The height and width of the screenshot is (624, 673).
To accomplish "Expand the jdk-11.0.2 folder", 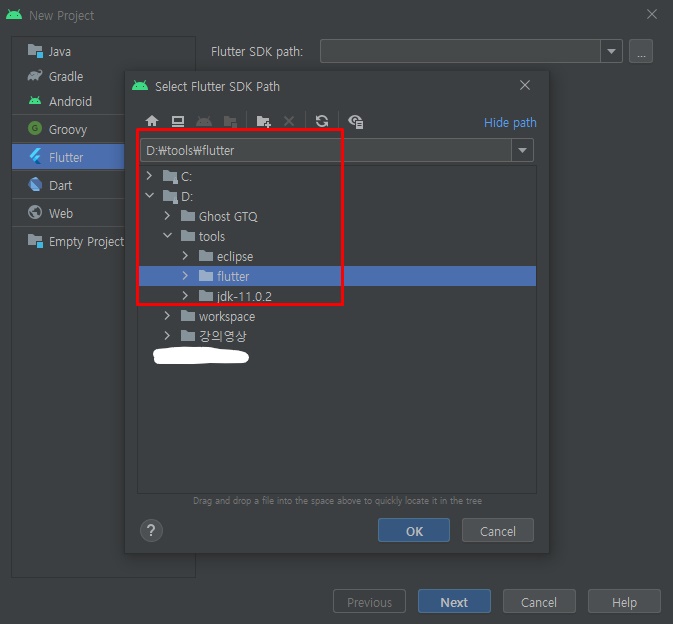I will (185, 296).
